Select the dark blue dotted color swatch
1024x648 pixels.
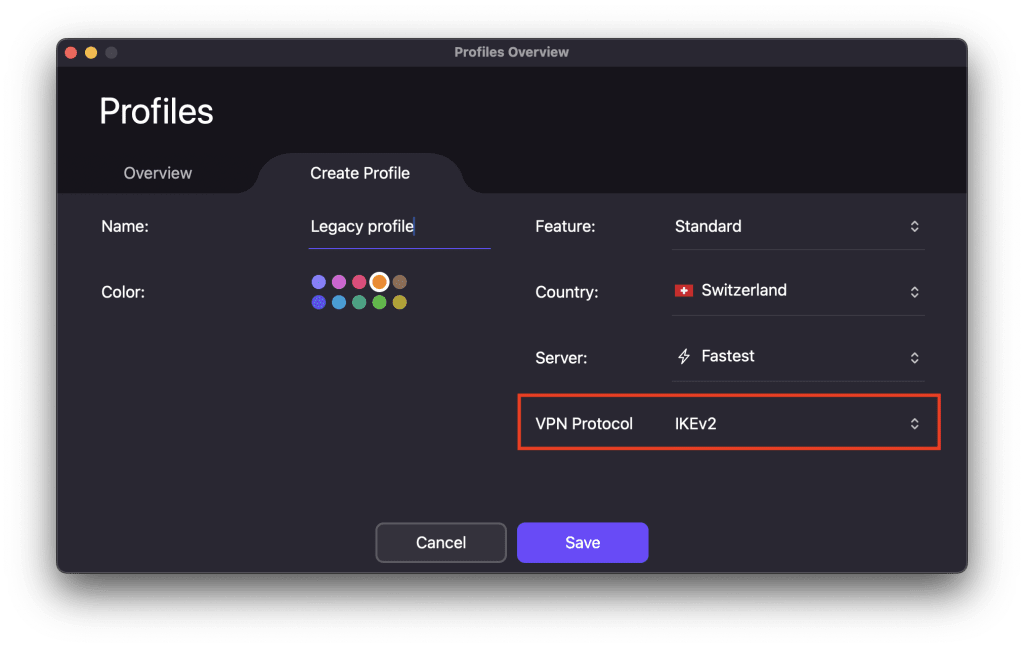coord(319,302)
